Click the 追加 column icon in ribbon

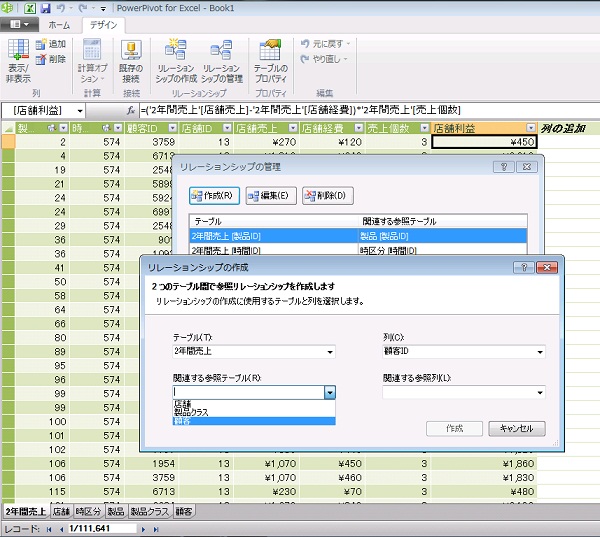[50, 45]
